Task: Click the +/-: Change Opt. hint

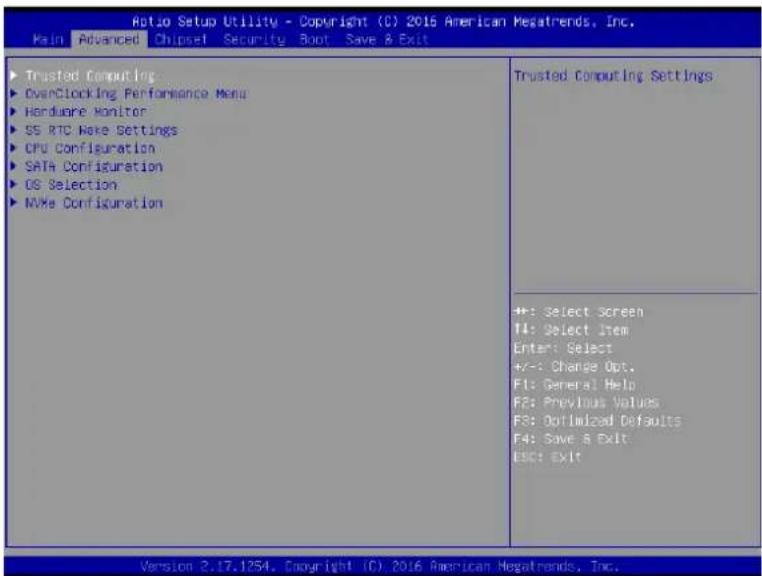Action: pyautogui.click(x=574, y=367)
